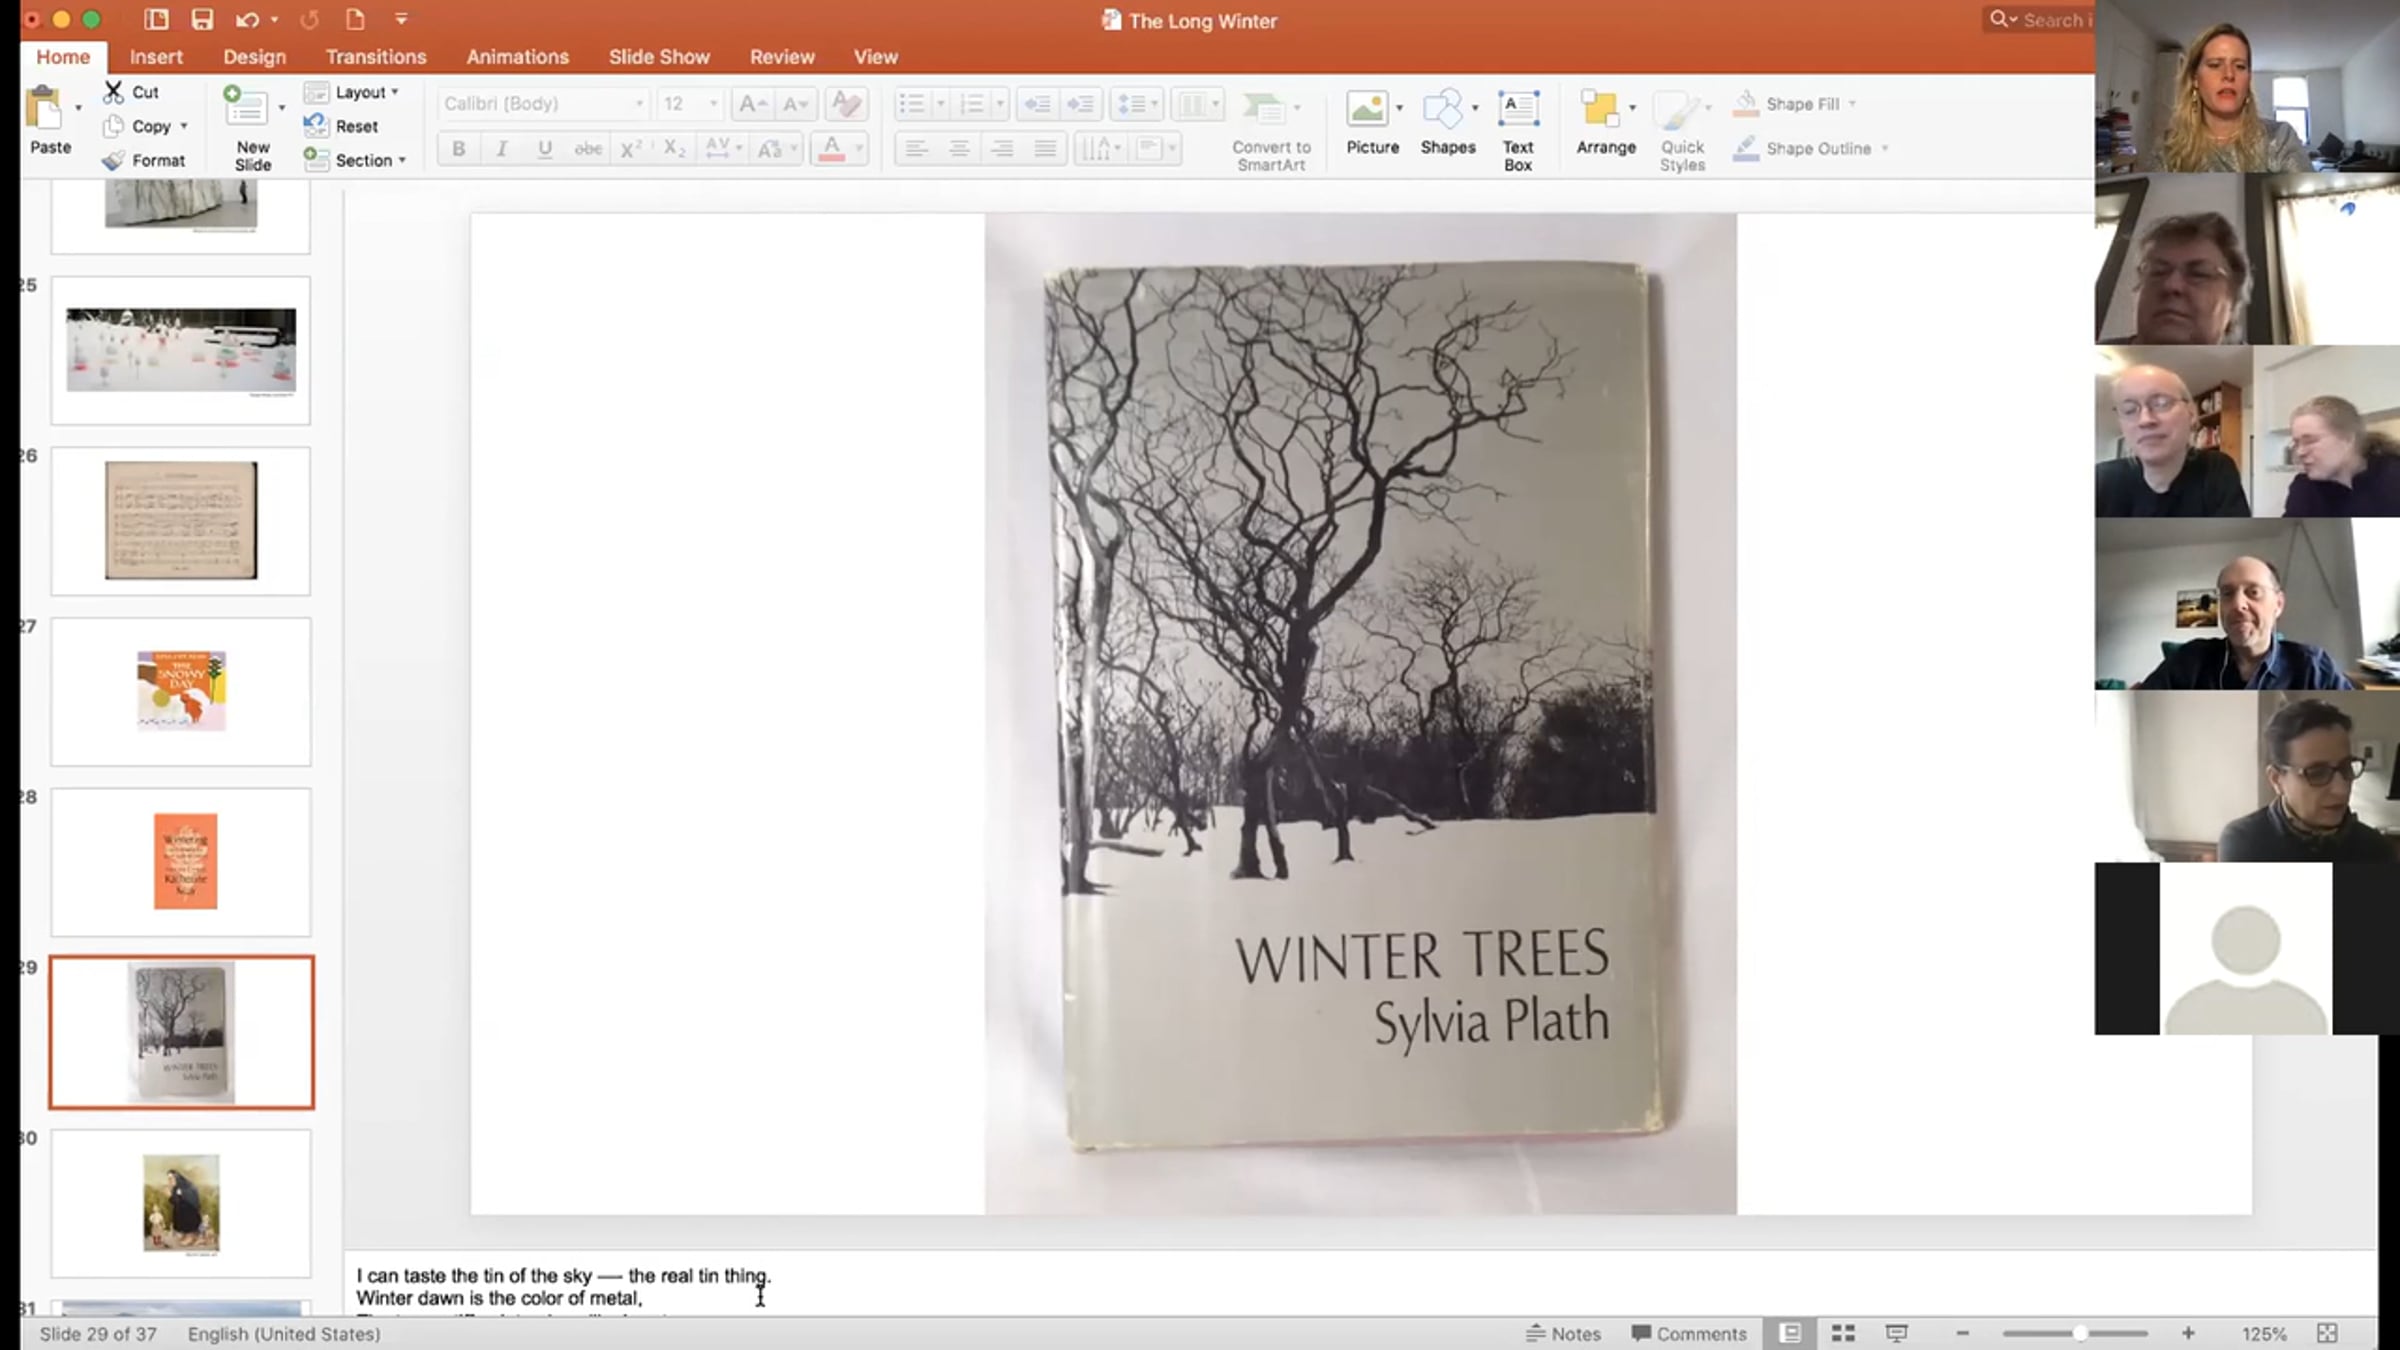This screenshot has width=2400, height=1350.
Task: Toggle Normal view button in status bar
Action: coord(1790,1333)
